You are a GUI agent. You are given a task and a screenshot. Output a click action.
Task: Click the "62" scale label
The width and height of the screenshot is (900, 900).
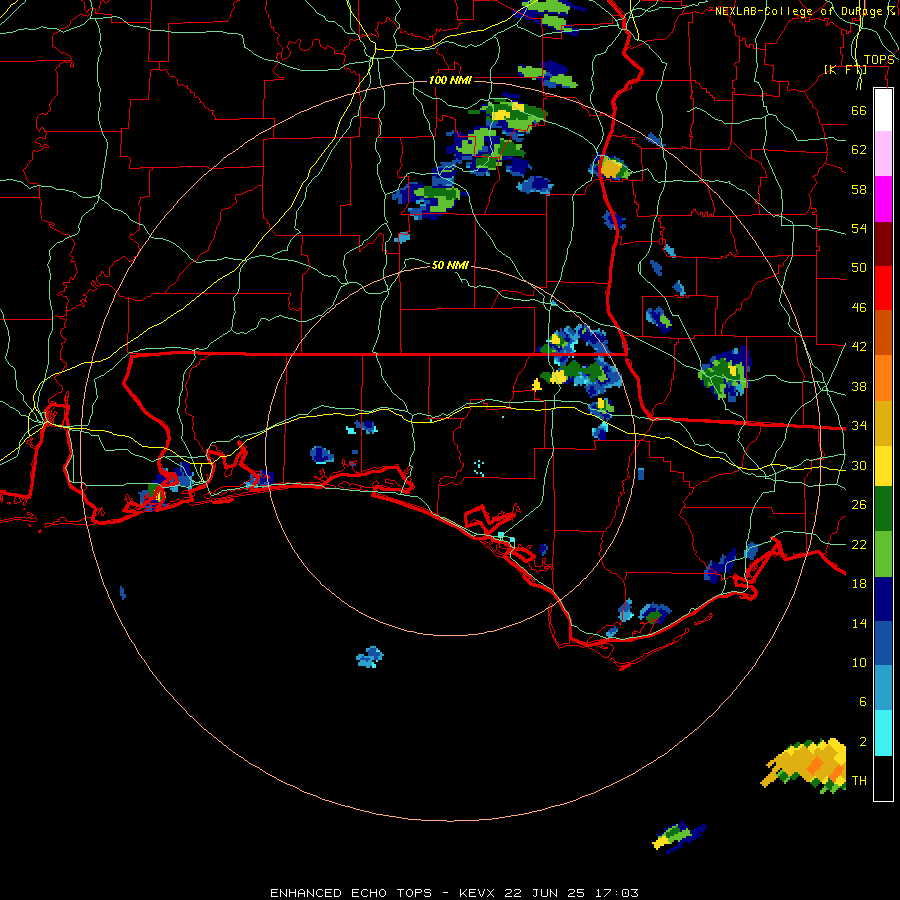click(x=859, y=150)
